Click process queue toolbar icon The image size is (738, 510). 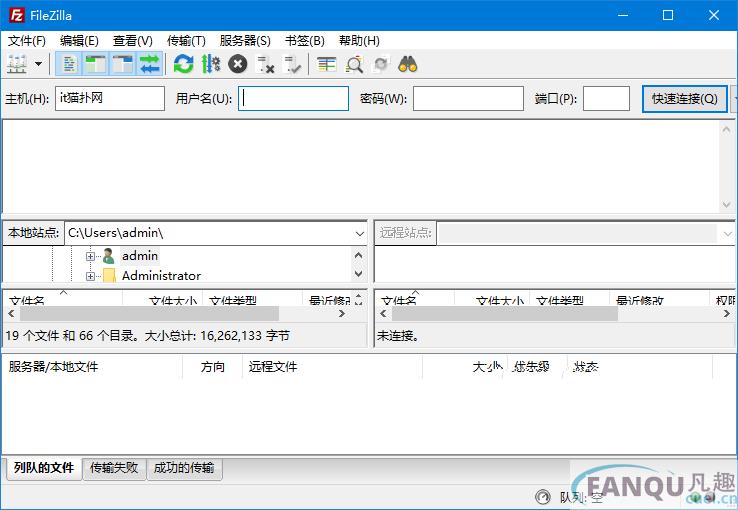click(x=210, y=64)
